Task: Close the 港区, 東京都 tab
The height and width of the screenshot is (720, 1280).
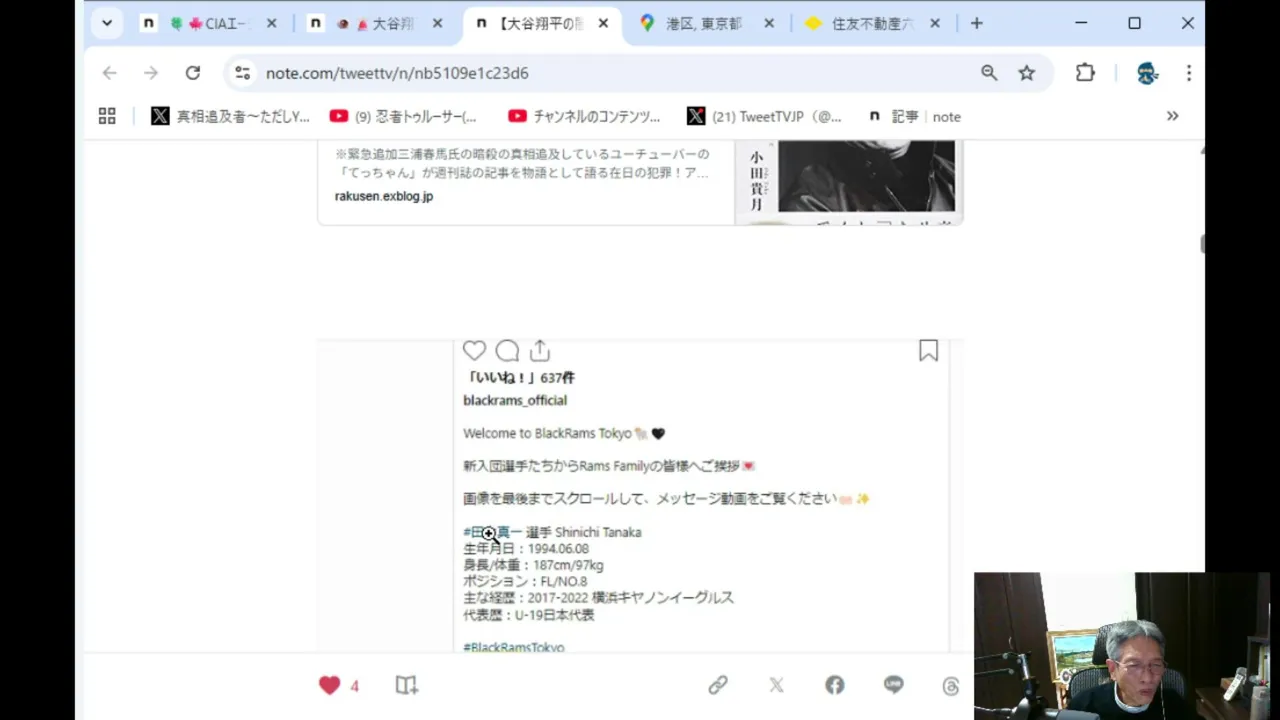Action: point(769,23)
